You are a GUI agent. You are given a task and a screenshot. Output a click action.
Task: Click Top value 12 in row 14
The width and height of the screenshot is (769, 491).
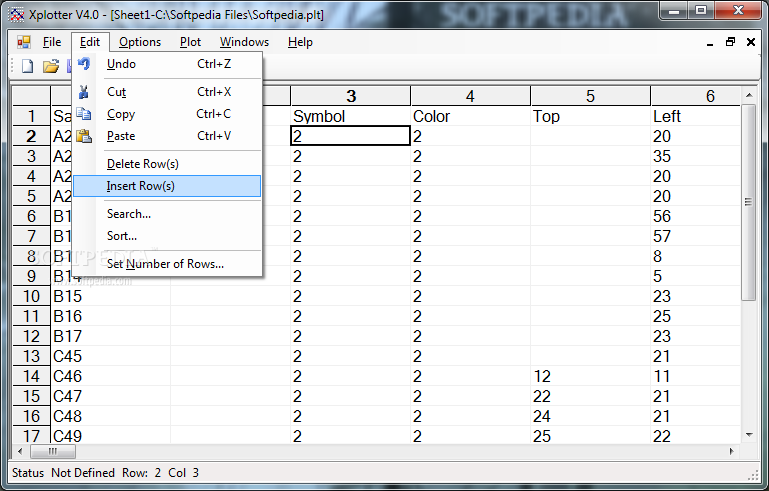[x=590, y=376]
